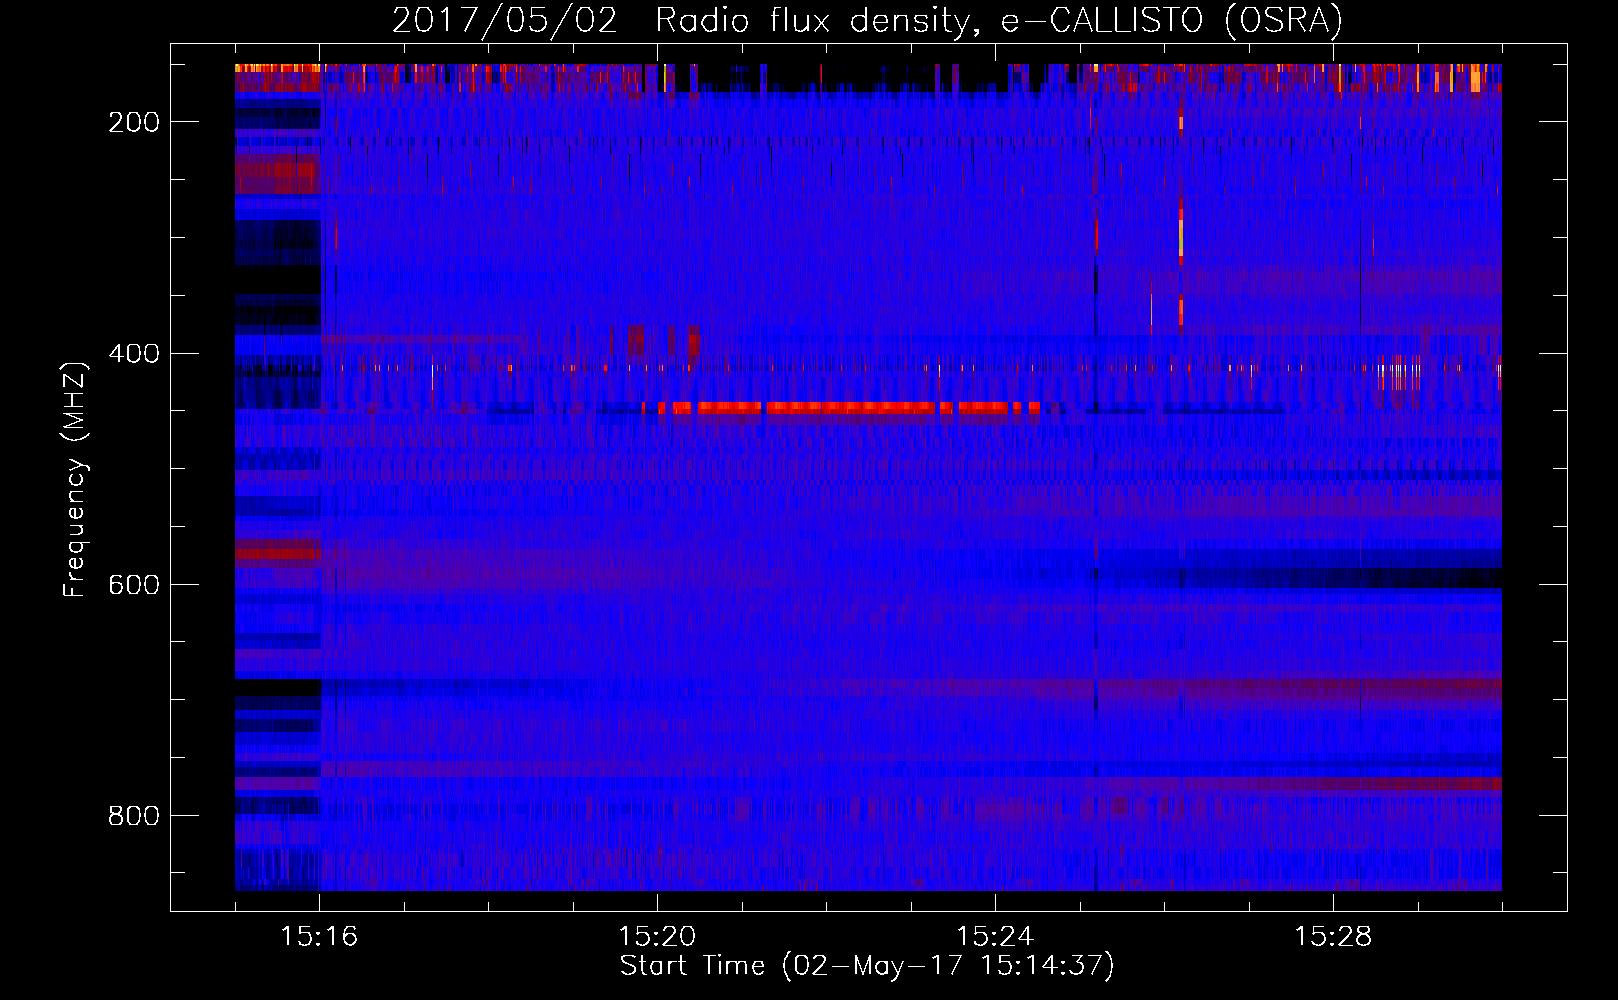Click the 15:16 time tick label
The height and width of the screenshot is (1000, 1618).
coord(319,937)
